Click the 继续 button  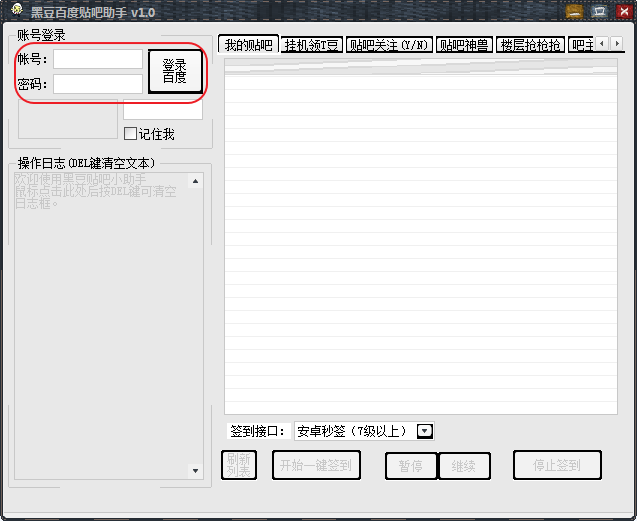[464, 466]
